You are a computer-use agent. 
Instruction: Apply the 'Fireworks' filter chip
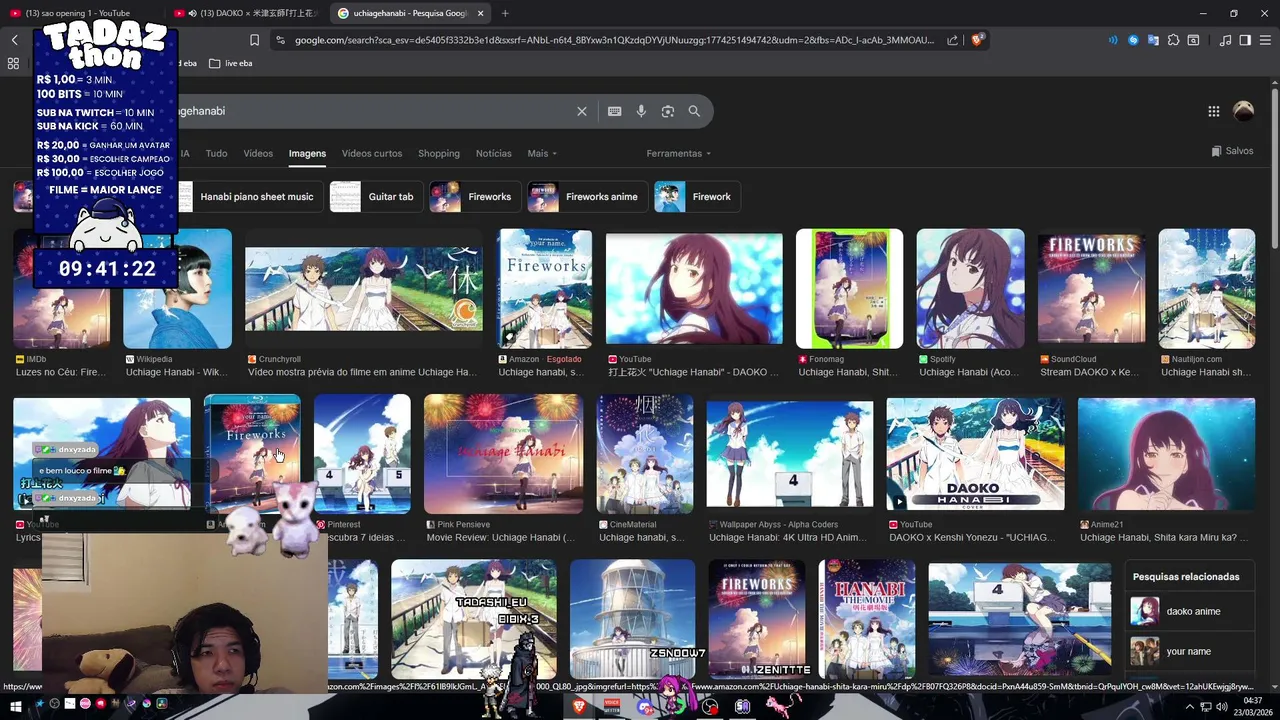[x=474, y=197]
